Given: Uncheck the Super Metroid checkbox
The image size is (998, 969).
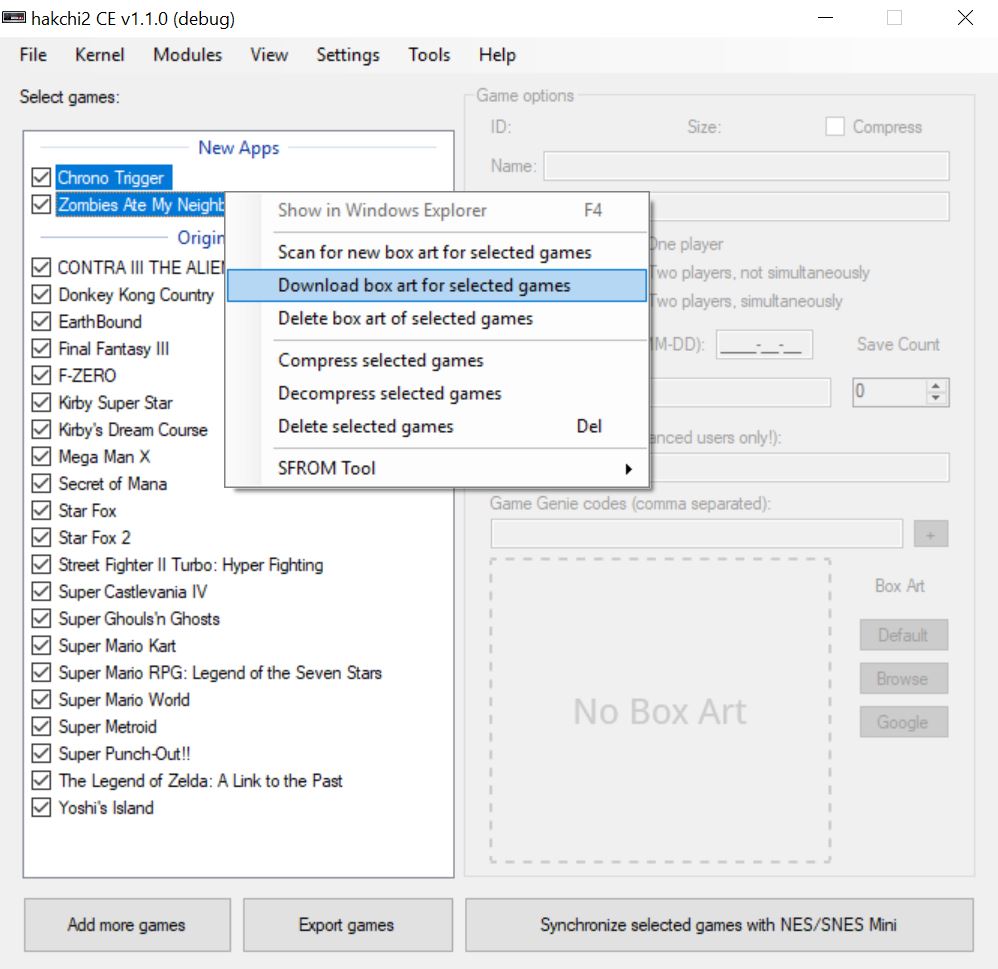Looking at the screenshot, I should click(41, 726).
